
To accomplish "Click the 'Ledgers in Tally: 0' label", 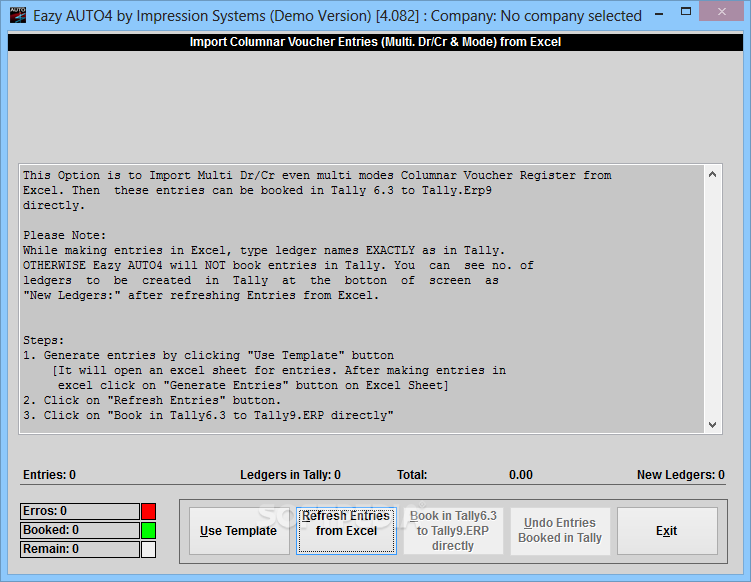I will coord(290,475).
